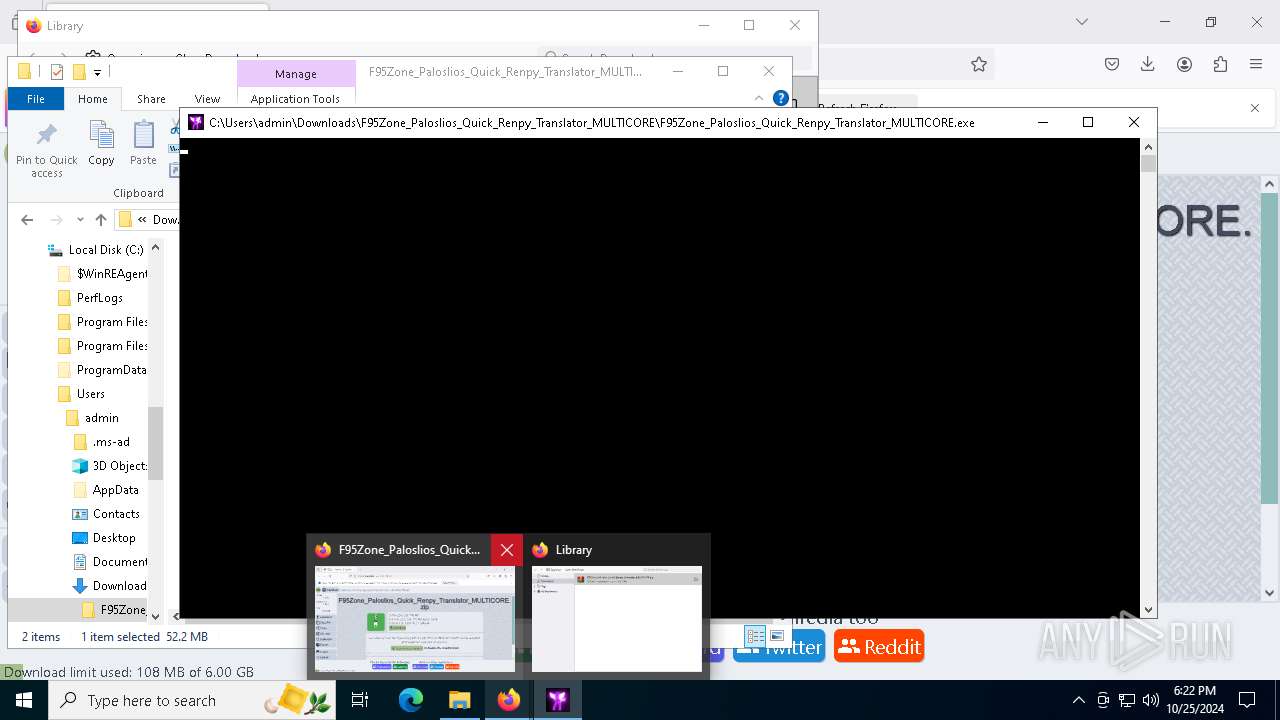The width and height of the screenshot is (1280, 720).
Task: Open Firefox account icon
Action: click(1184, 64)
